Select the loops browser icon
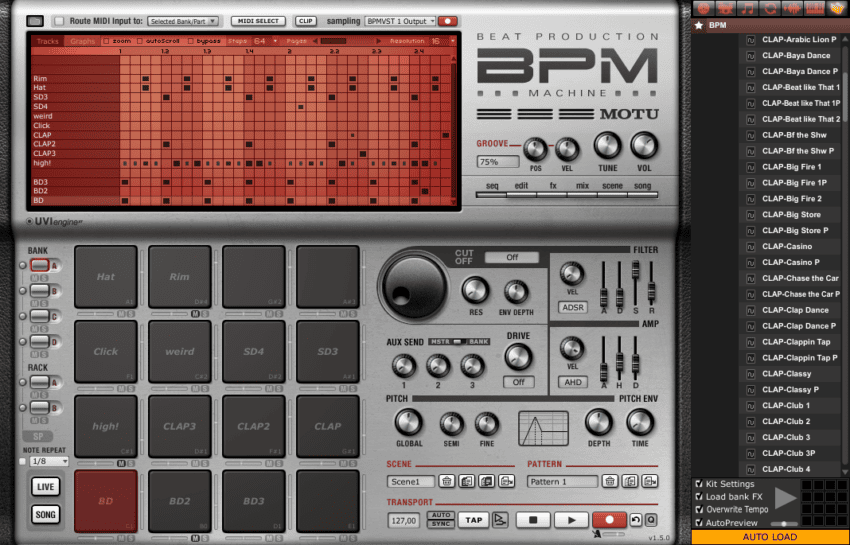 pyautogui.click(x=769, y=8)
